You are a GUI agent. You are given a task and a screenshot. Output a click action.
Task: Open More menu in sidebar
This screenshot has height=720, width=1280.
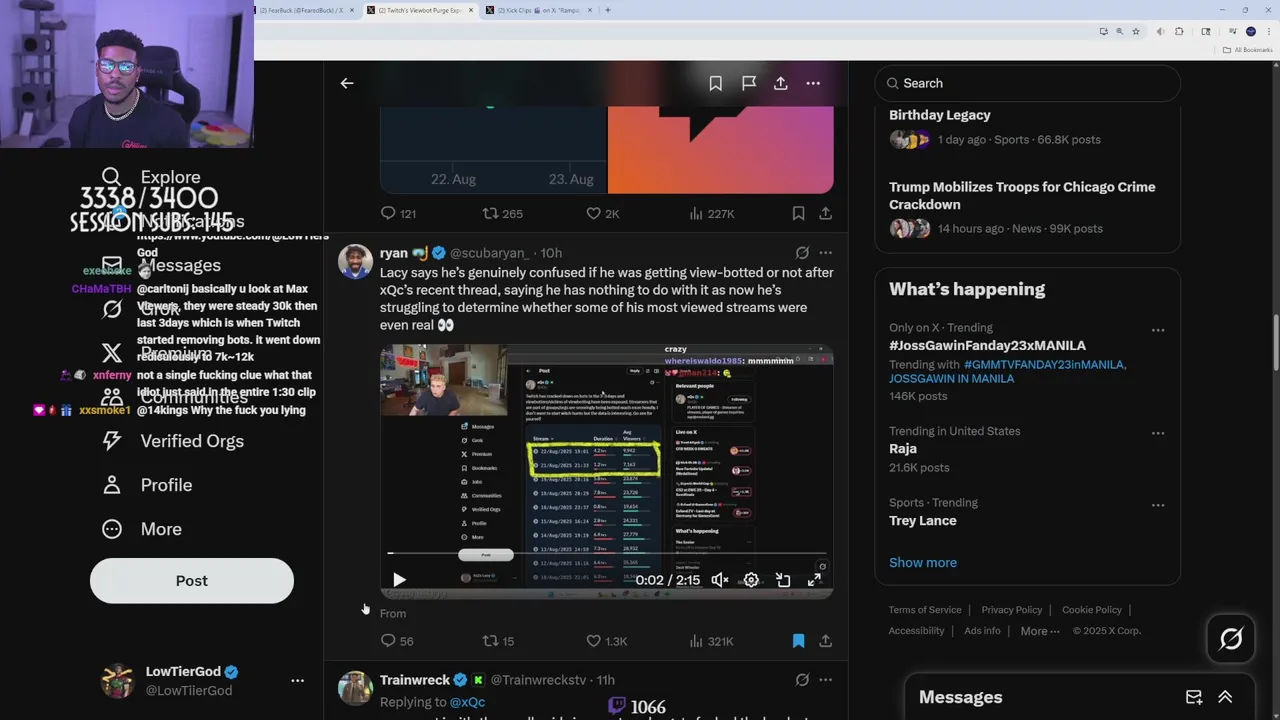pos(141,529)
